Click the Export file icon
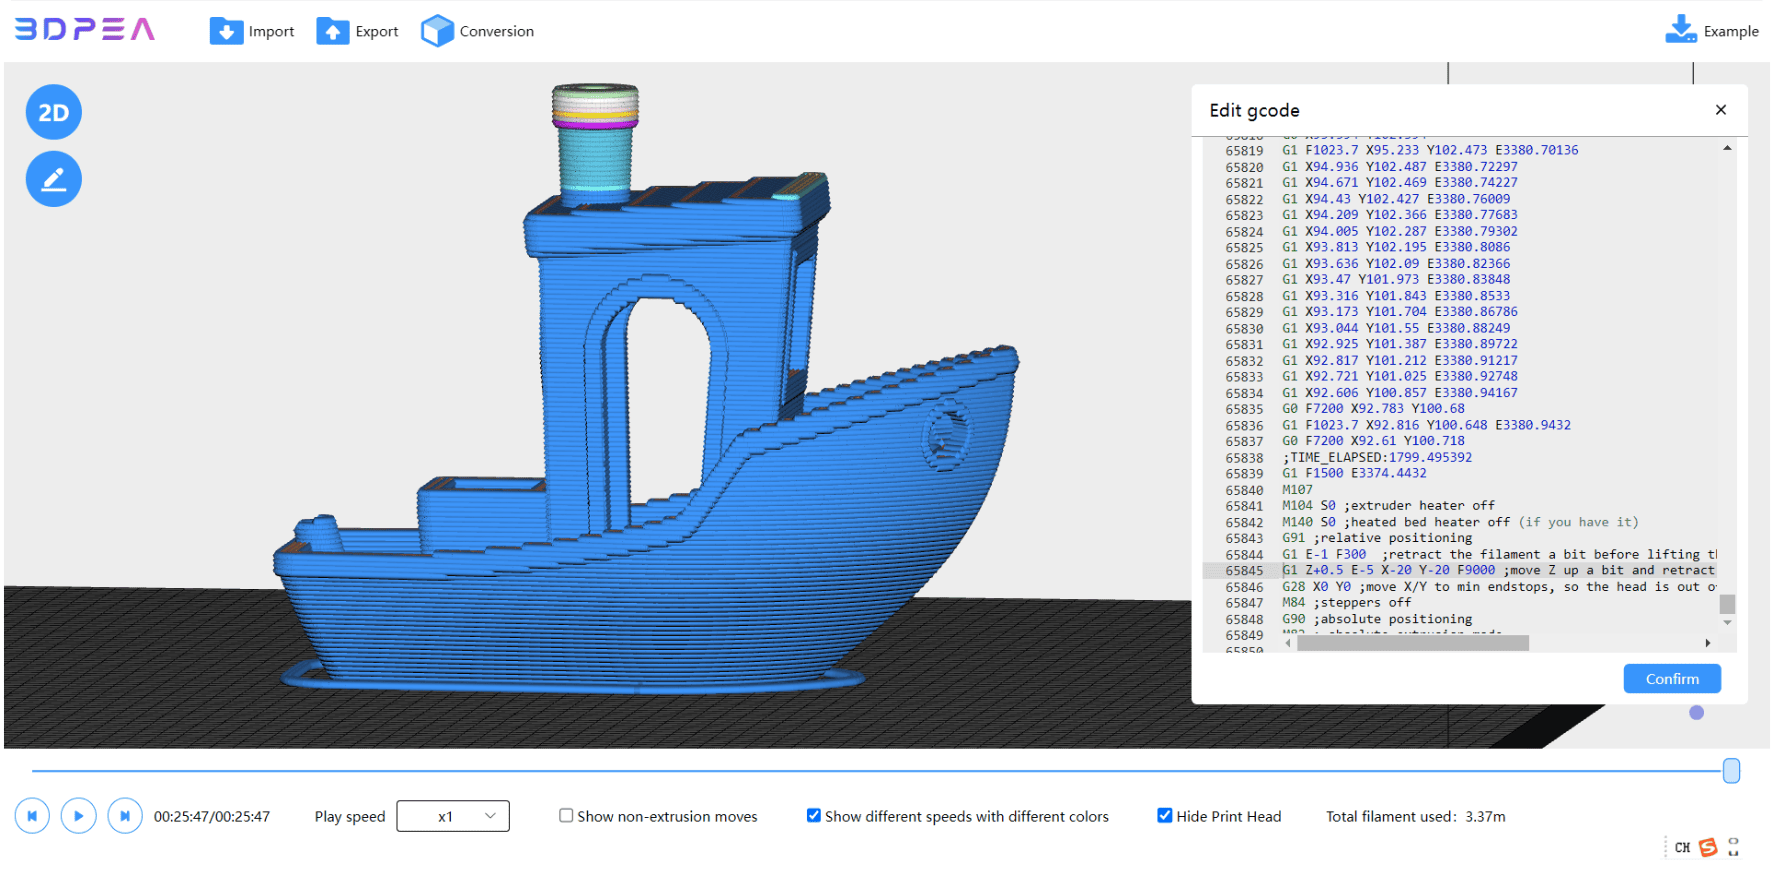The width and height of the screenshot is (1776, 877). [x=333, y=31]
